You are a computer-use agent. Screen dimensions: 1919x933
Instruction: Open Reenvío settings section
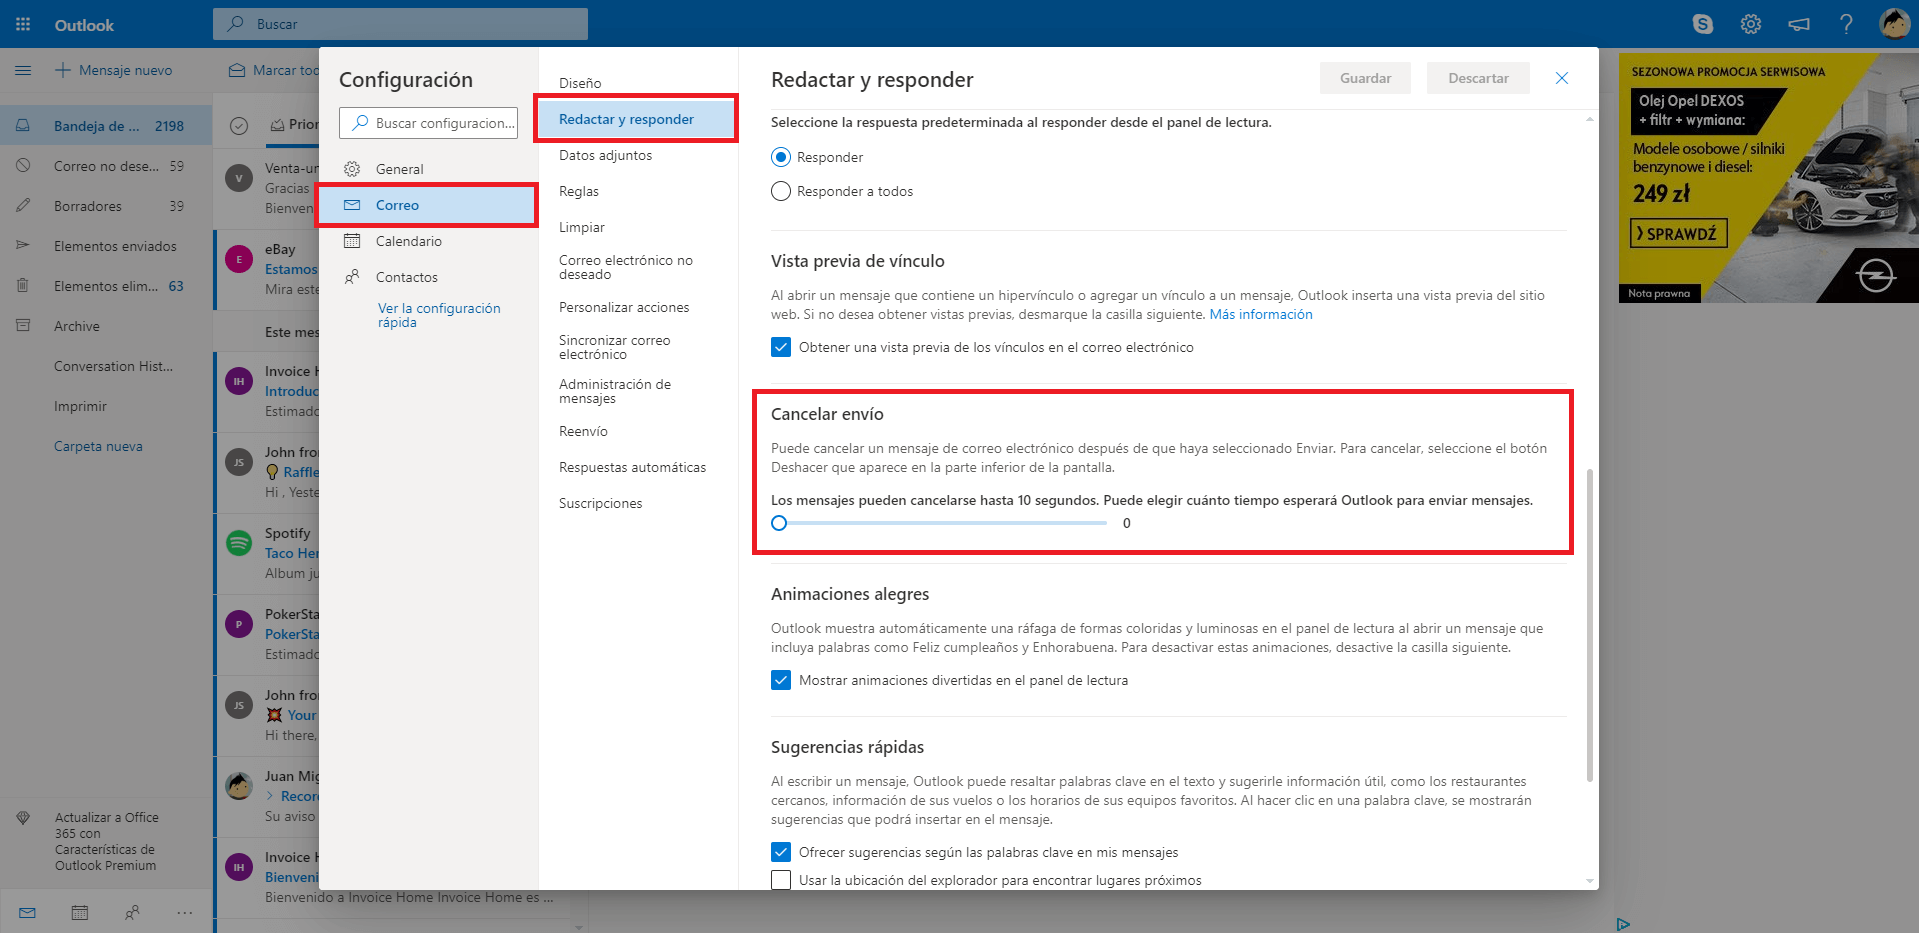583,431
